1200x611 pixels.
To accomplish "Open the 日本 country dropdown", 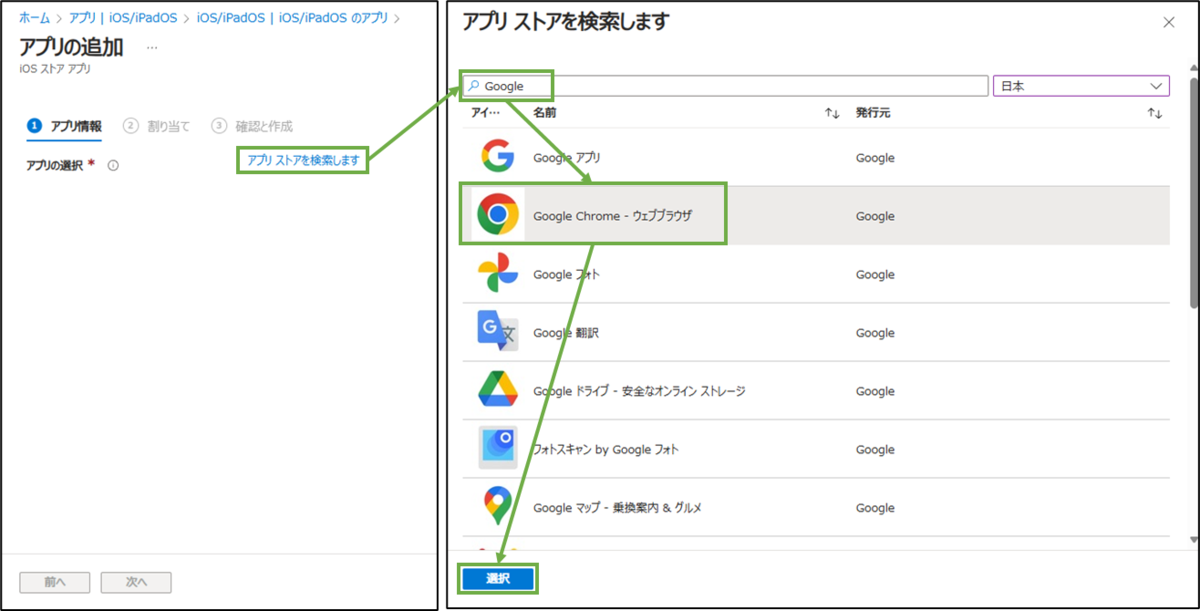I will (x=1081, y=86).
